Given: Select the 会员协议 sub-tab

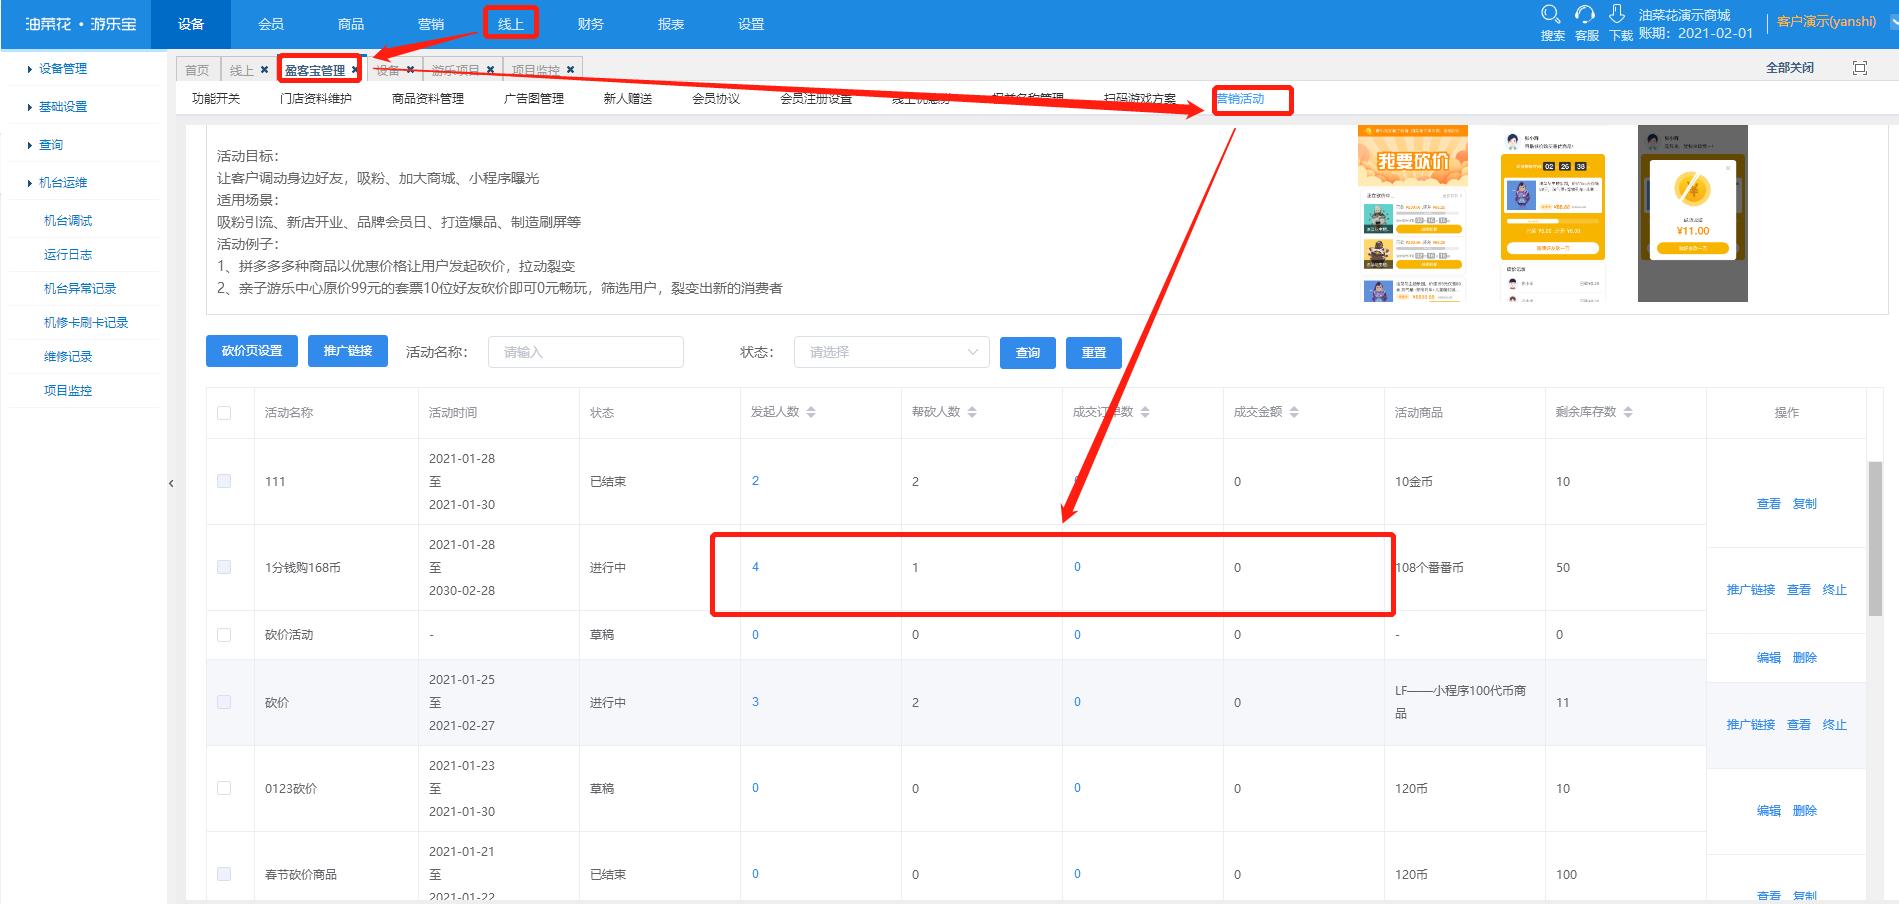Looking at the screenshot, I should (716, 98).
